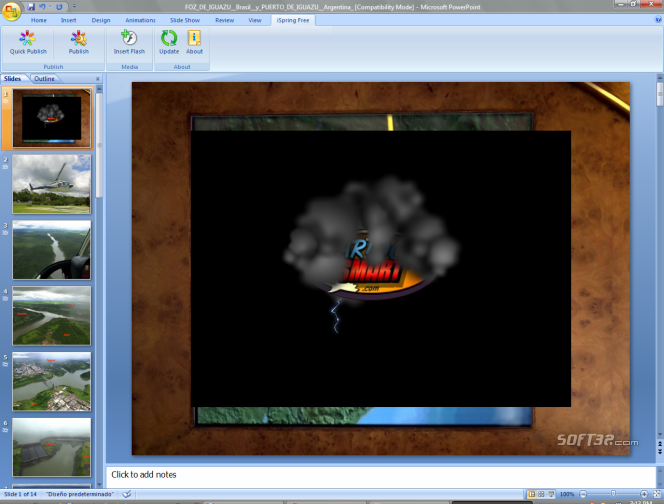This screenshot has width=664, height=504.
Task: Click Insert Flash in Media group
Action: [x=129, y=42]
